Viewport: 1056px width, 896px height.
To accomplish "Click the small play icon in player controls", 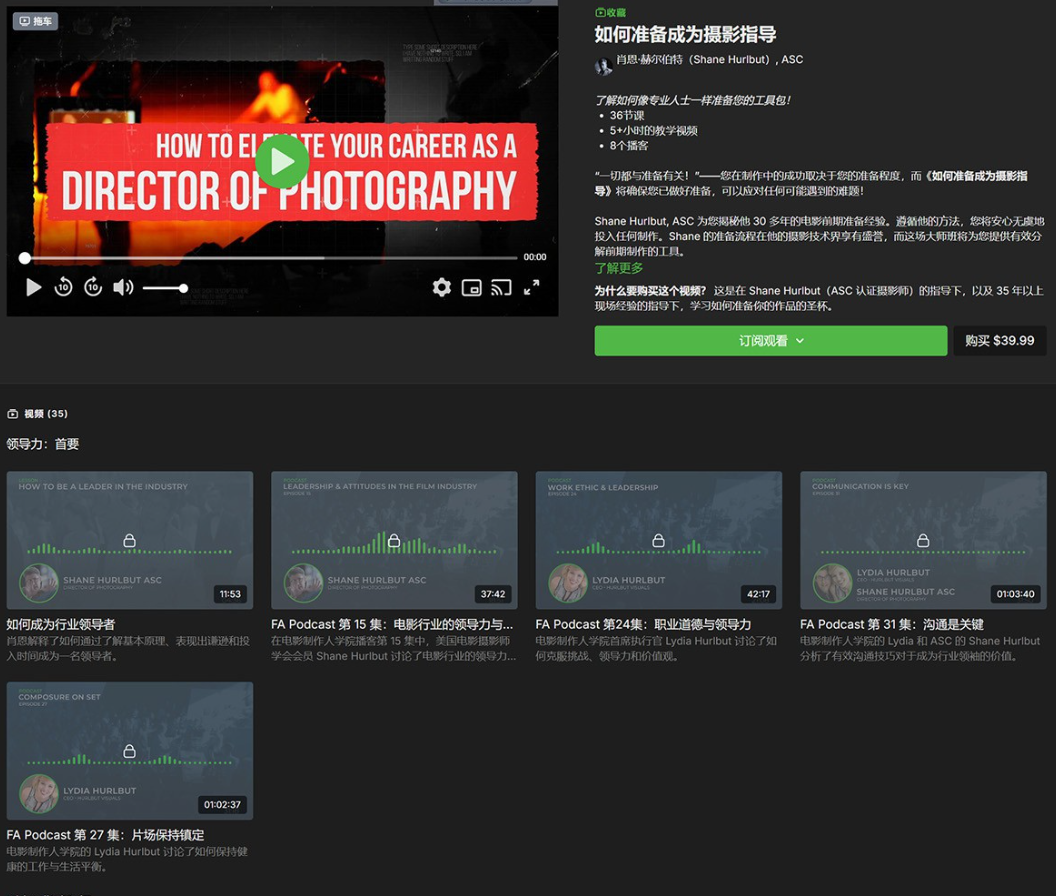I will pos(33,288).
